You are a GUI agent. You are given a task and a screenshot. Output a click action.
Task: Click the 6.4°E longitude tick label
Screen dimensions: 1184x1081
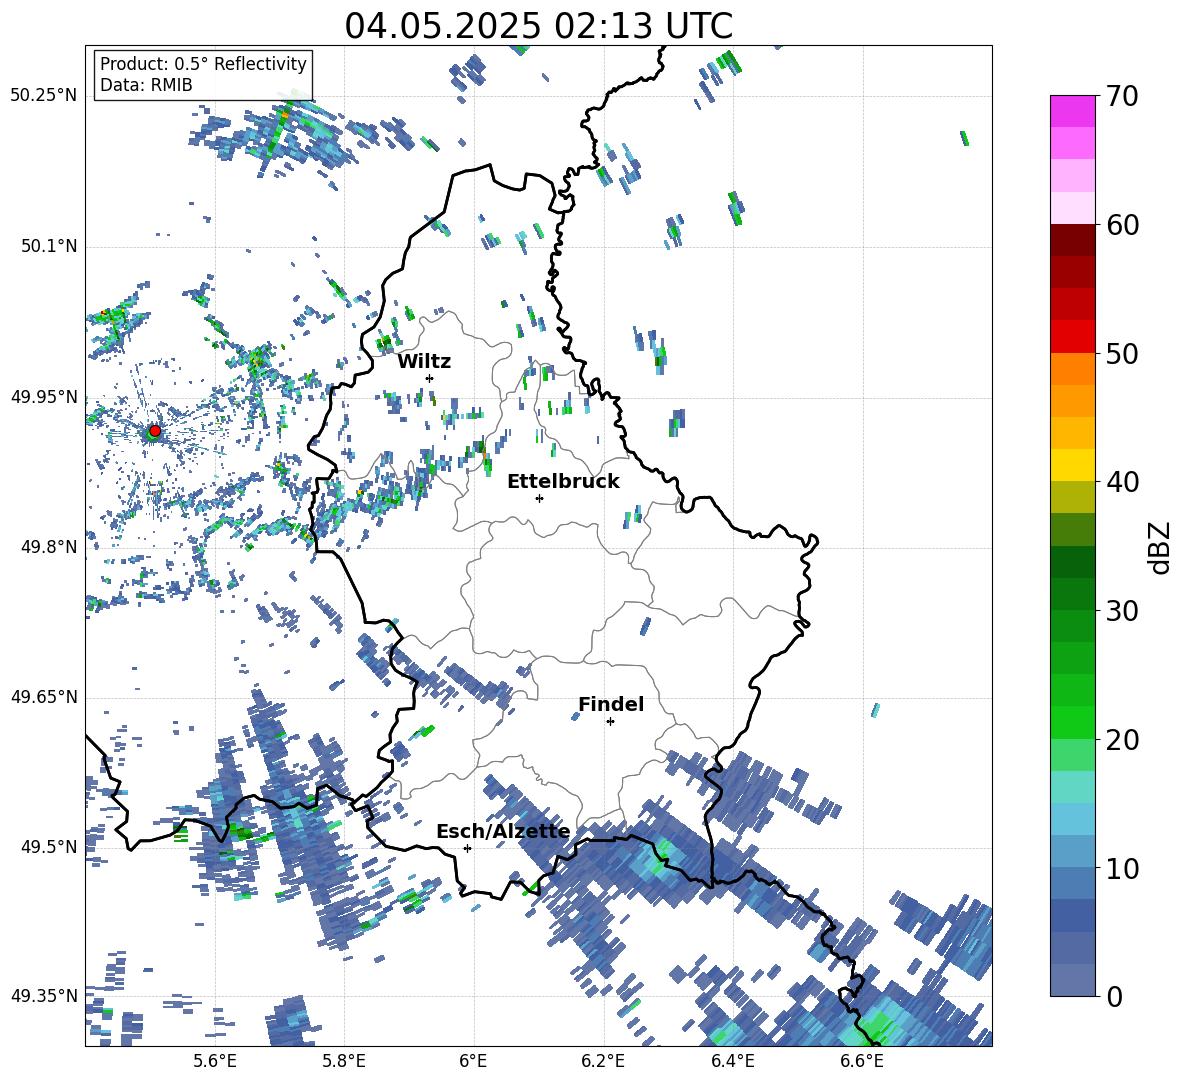pos(732,1061)
